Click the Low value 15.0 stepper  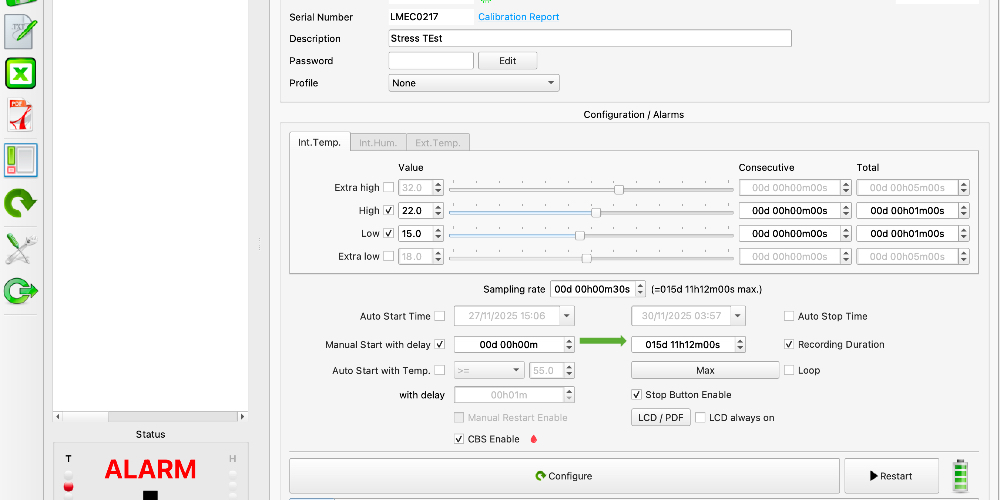point(438,233)
